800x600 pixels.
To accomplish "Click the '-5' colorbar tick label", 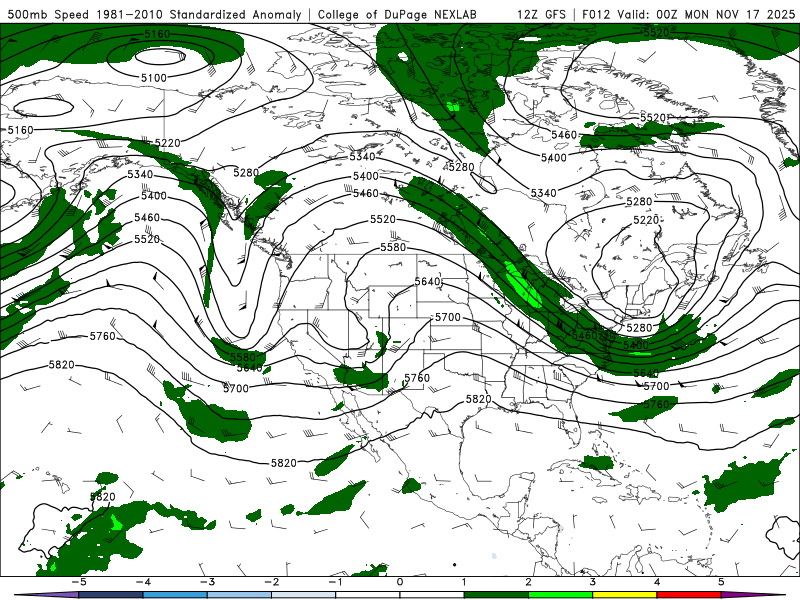I will point(79,582).
